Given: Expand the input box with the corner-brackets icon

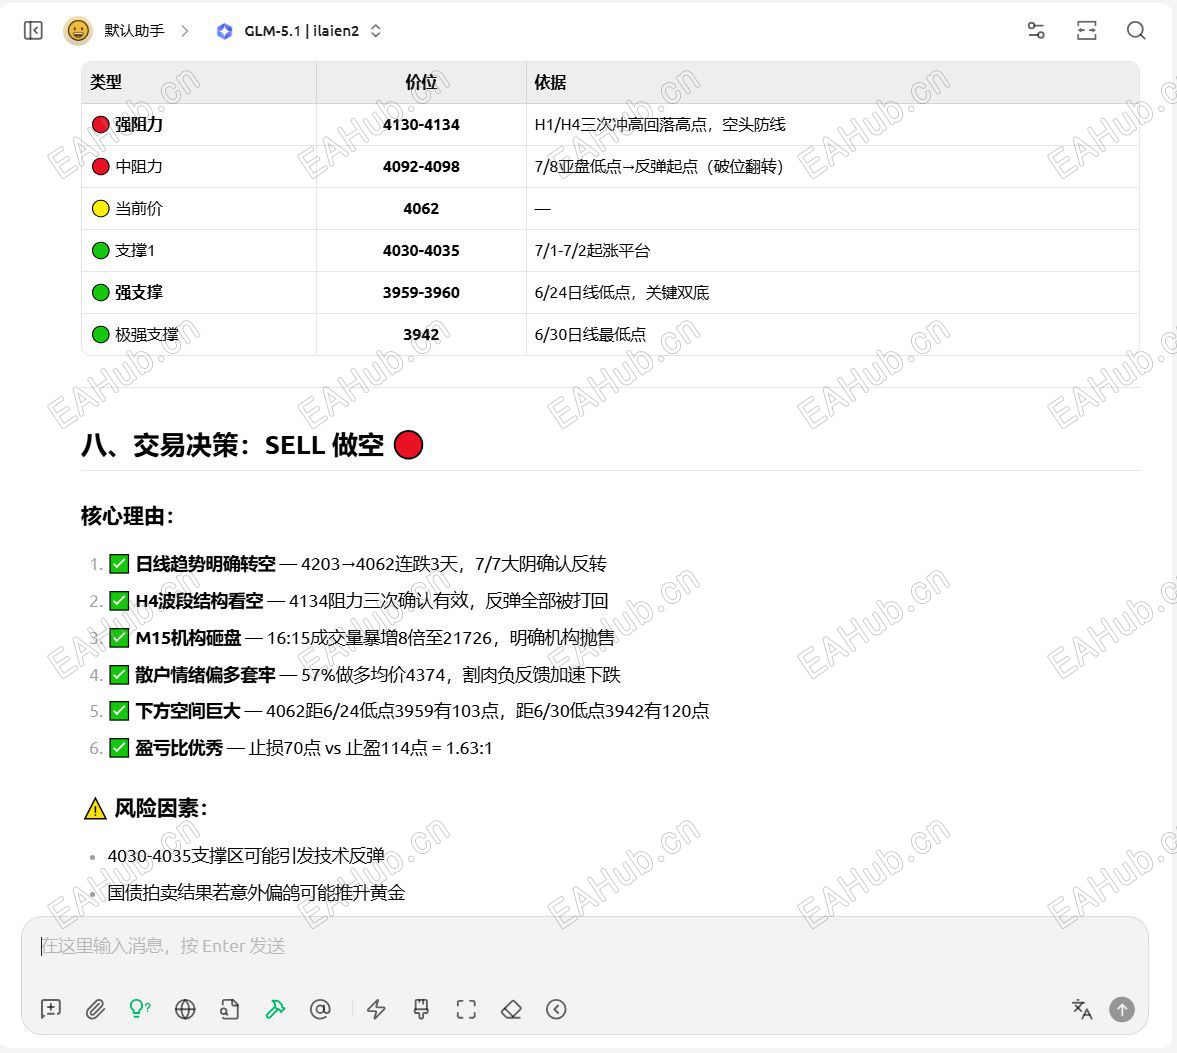Looking at the screenshot, I should click(466, 1009).
